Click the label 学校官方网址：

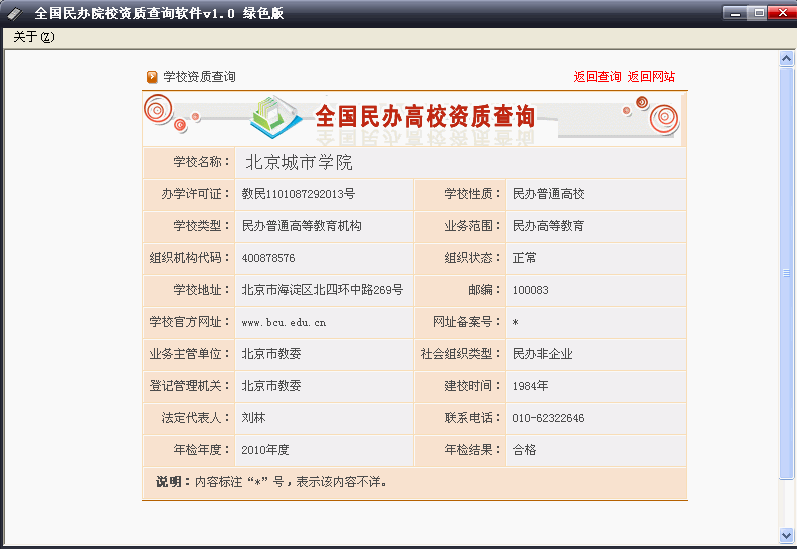pyautogui.click(x=190, y=322)
